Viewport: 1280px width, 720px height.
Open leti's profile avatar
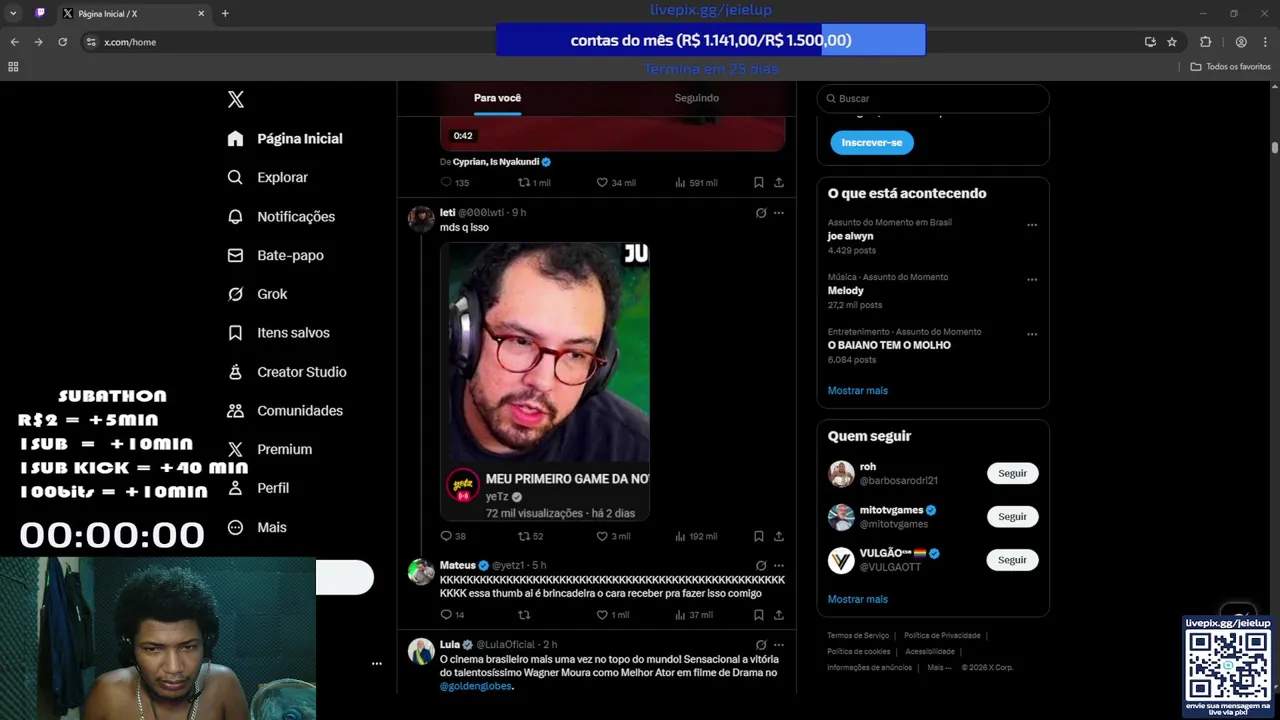point(421,219)
